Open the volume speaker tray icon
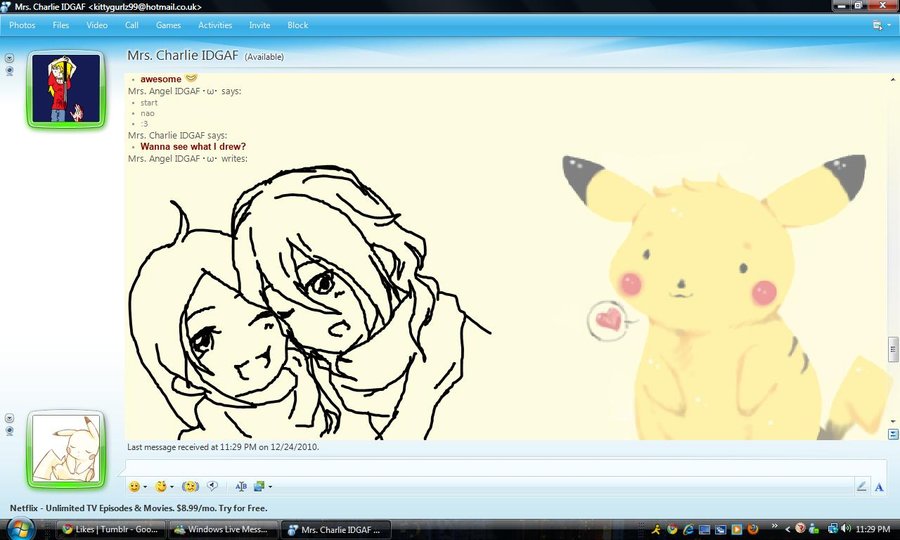The image size is (900, 540). (846, 529)
